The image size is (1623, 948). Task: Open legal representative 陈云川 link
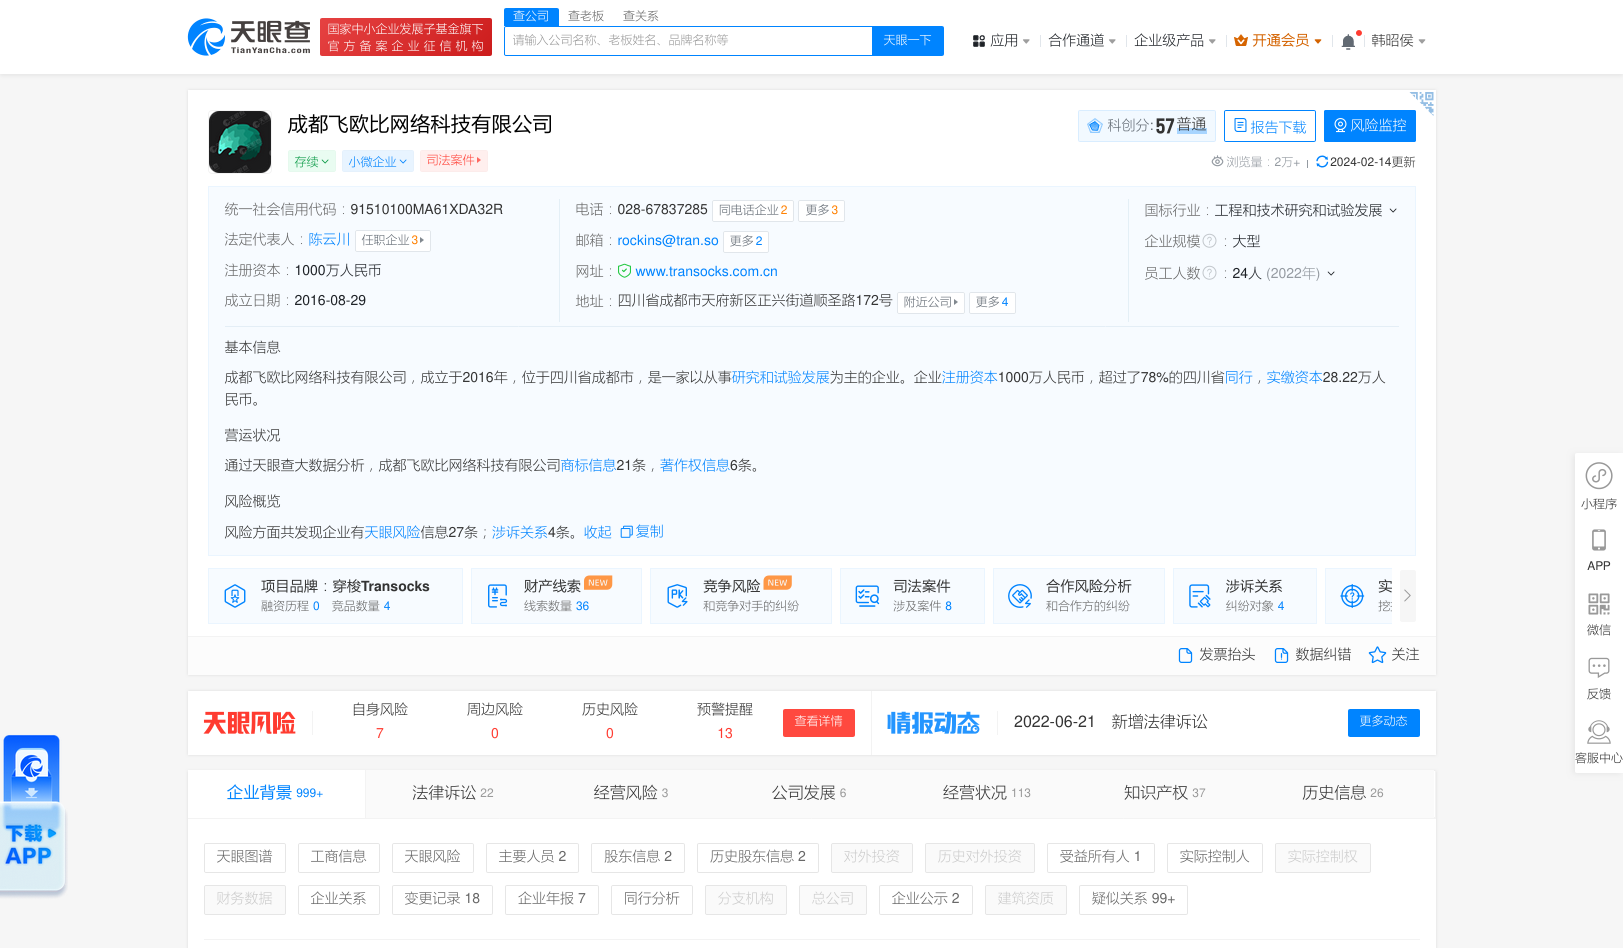click(329, 240)
